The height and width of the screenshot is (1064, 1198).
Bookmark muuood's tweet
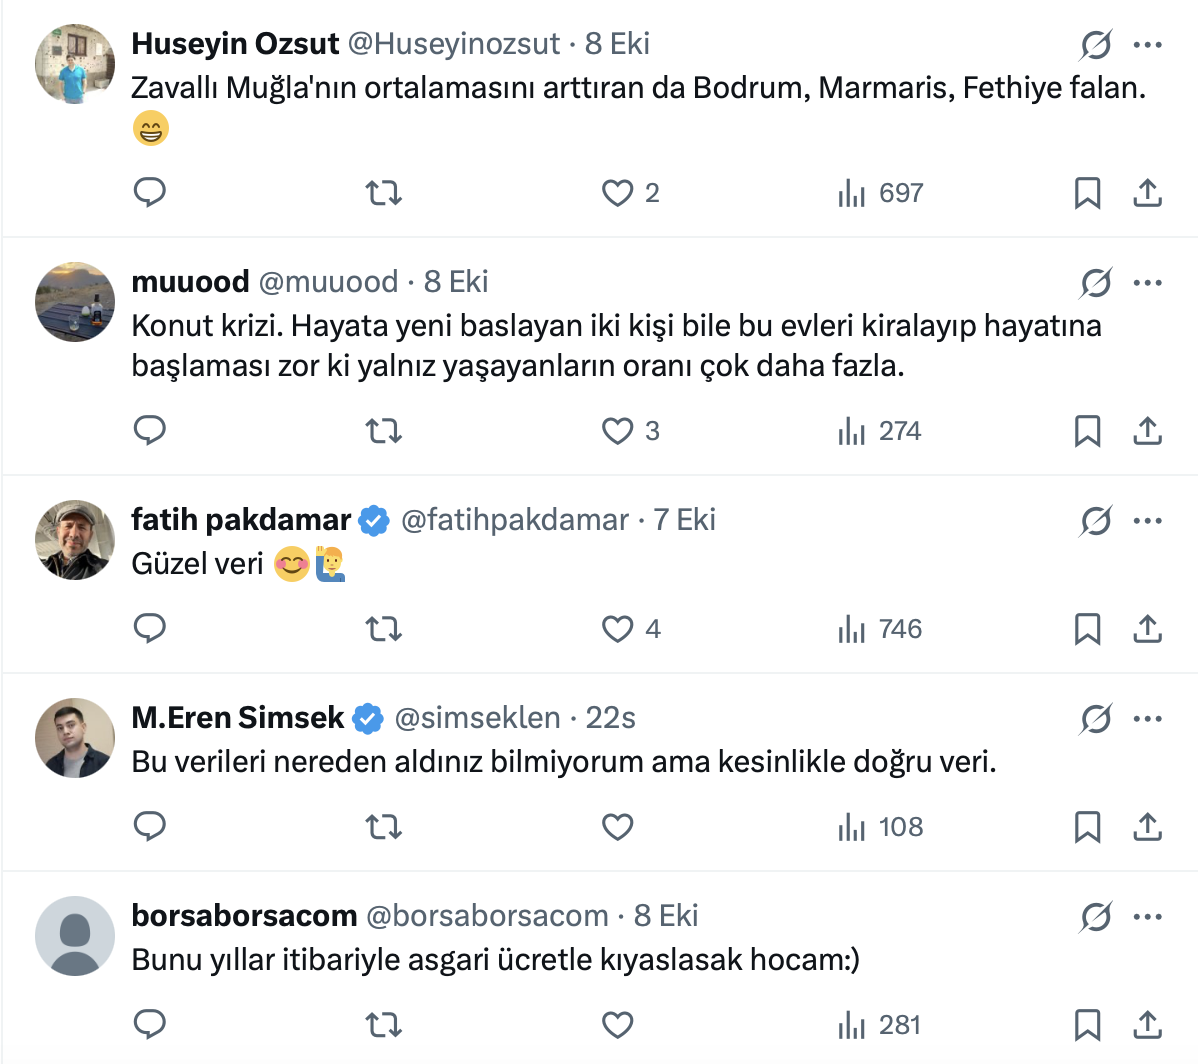[1087, 431]
